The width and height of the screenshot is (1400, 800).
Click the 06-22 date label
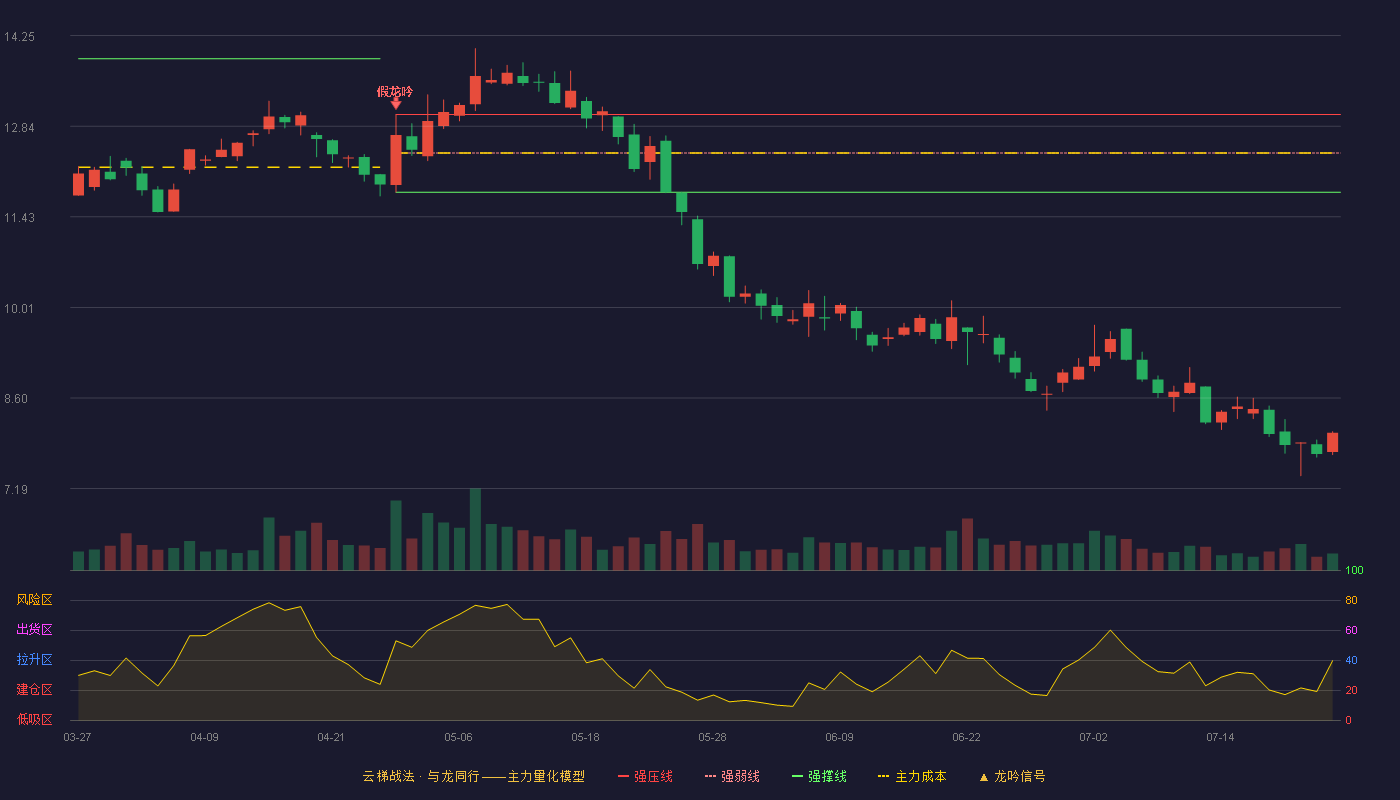pos(966,737)
